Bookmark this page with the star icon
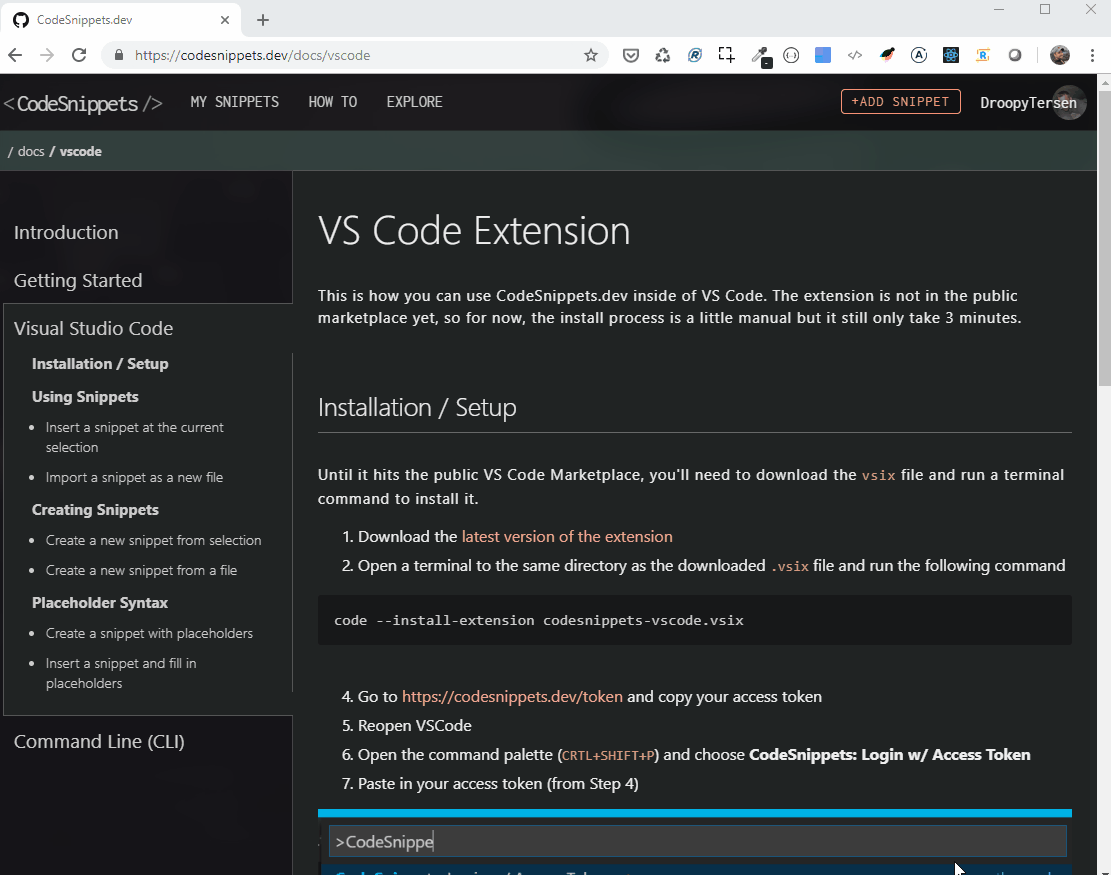 point(591,55)
